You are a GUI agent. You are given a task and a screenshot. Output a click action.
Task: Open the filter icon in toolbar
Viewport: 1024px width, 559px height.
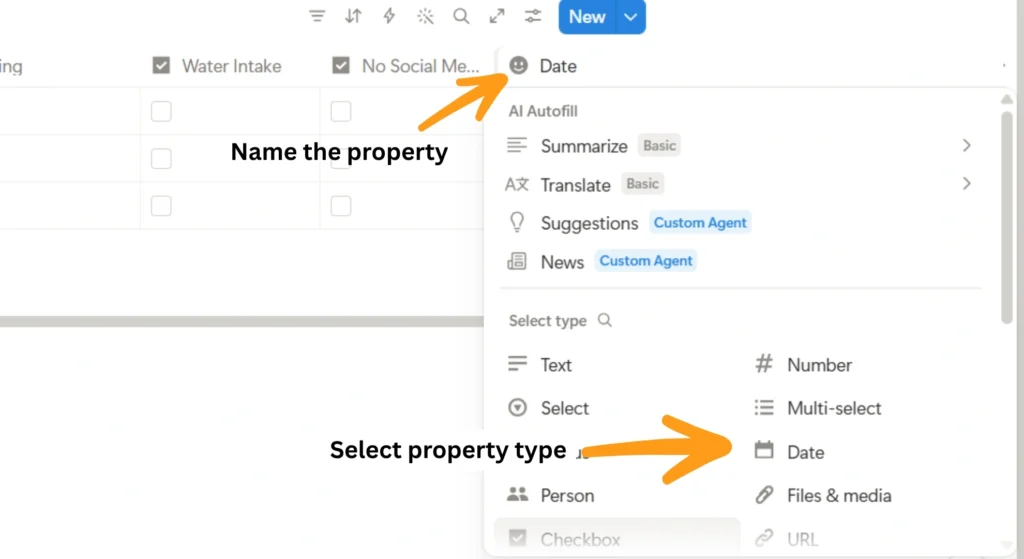(x=317, y=16)
